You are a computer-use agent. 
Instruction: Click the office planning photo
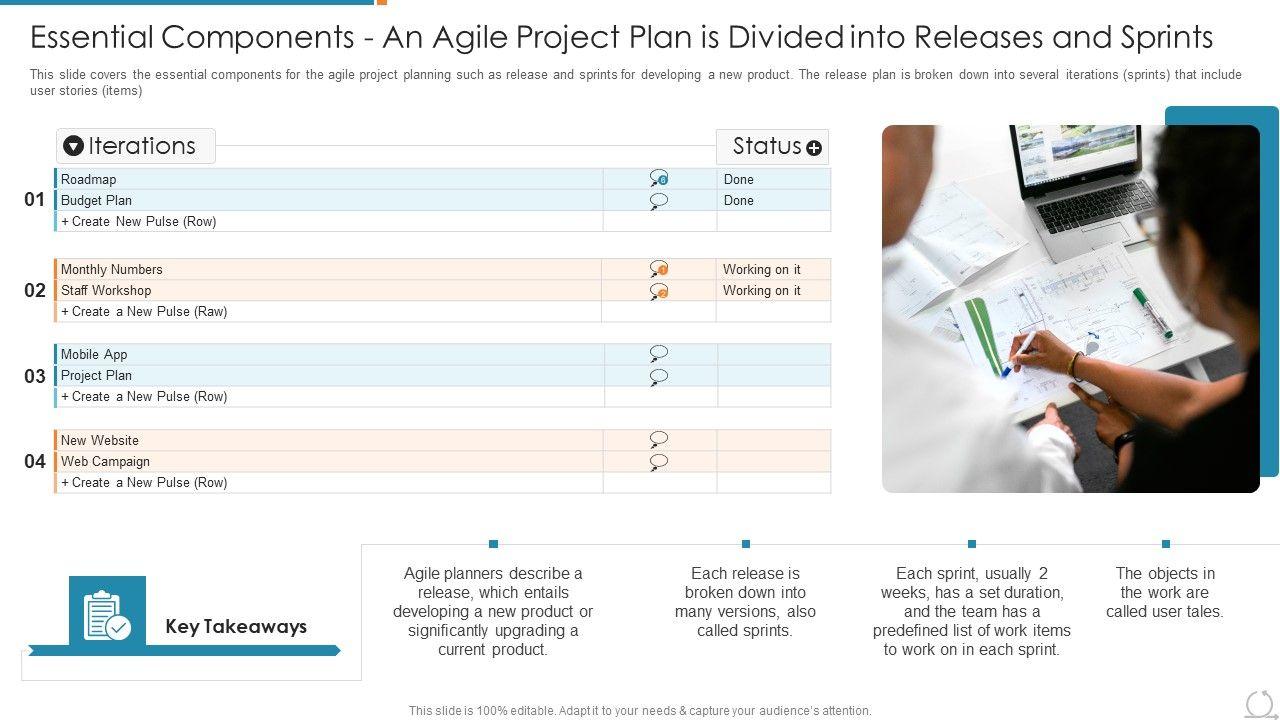pos(1070,308)
